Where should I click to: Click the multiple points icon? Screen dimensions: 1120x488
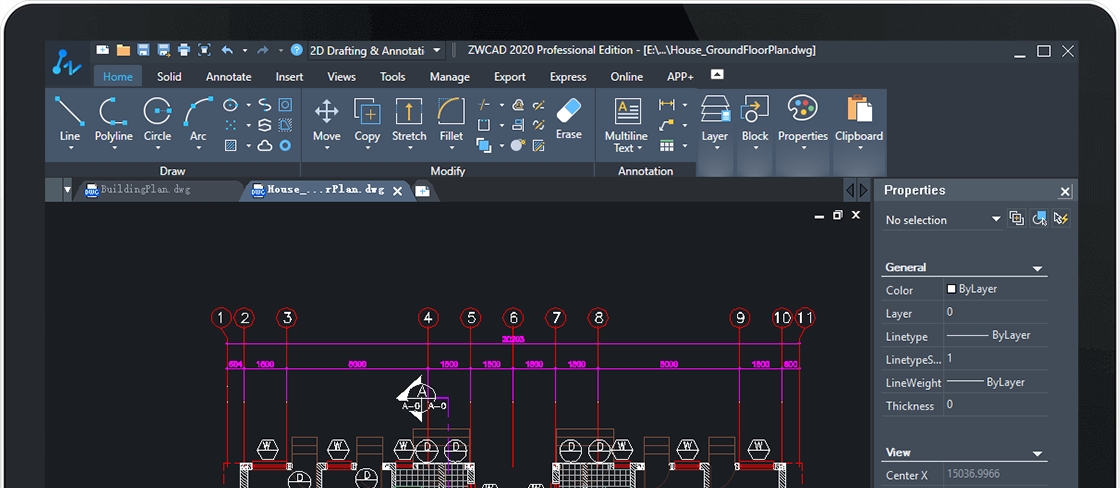pyautogui.click(x=231, y=125)
